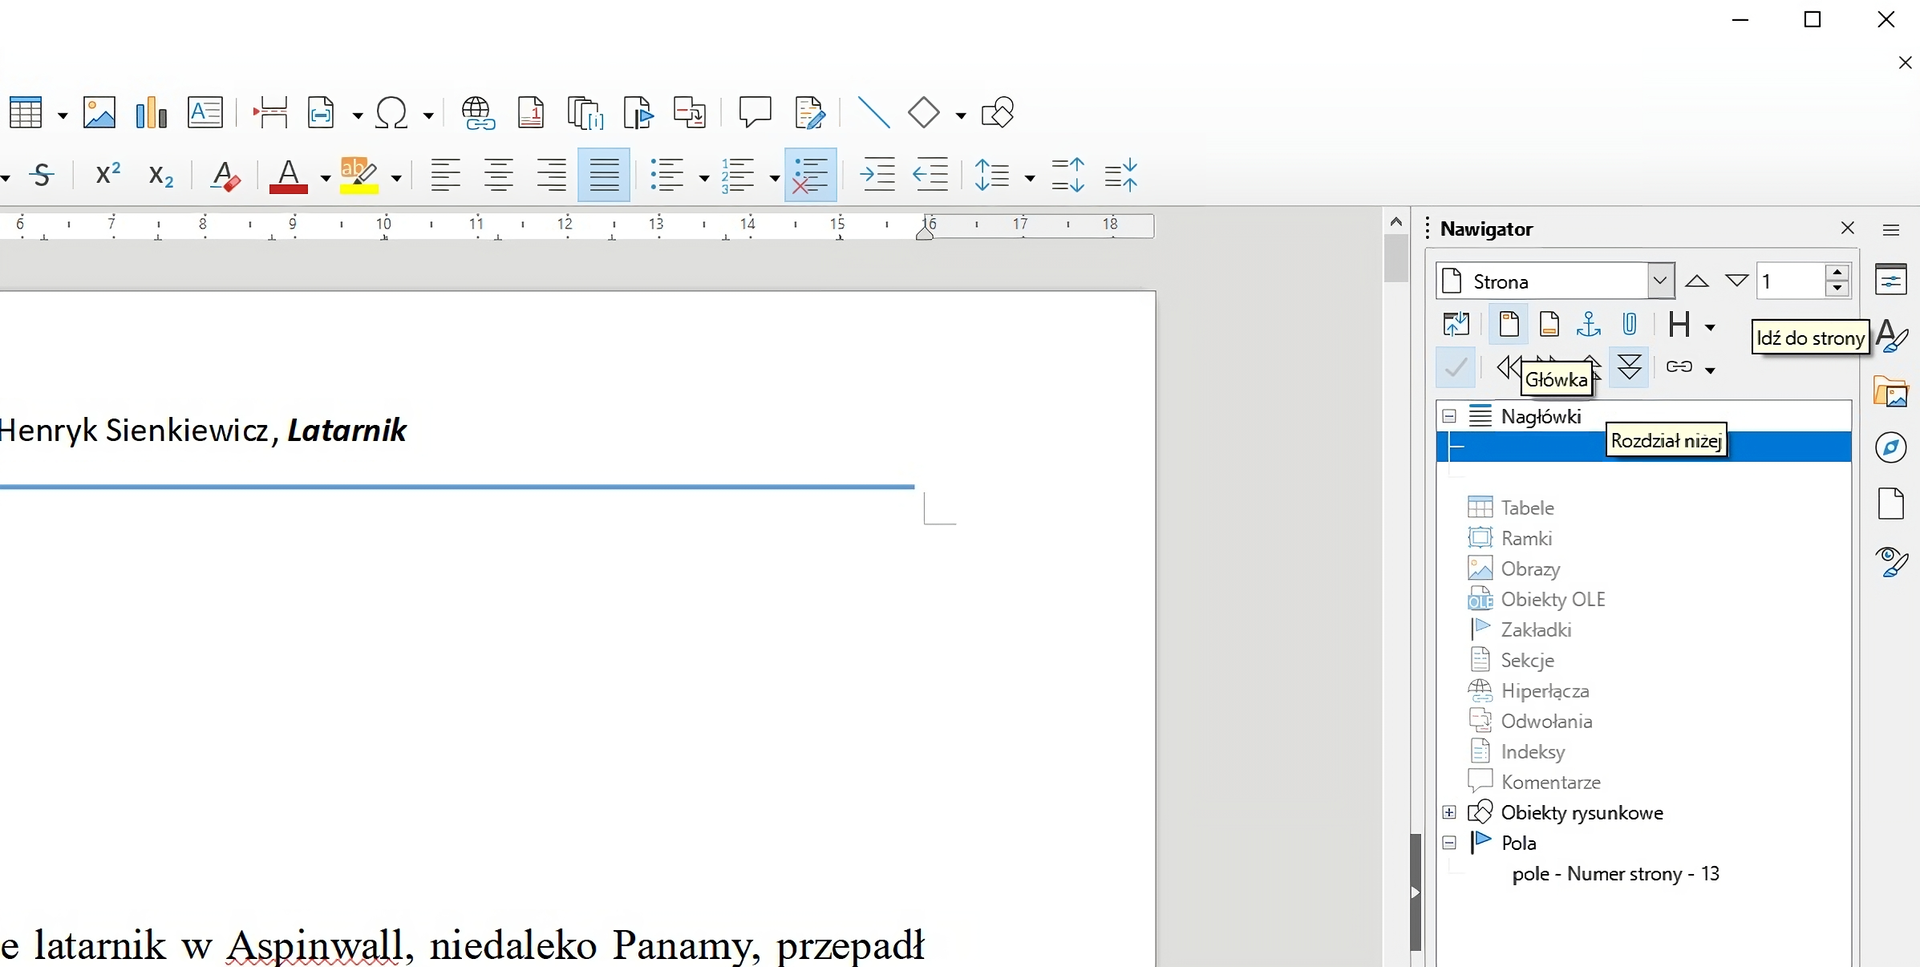Toggle justified alignment
Viewport: 1920px width, 967px height.
coord(604,175)
